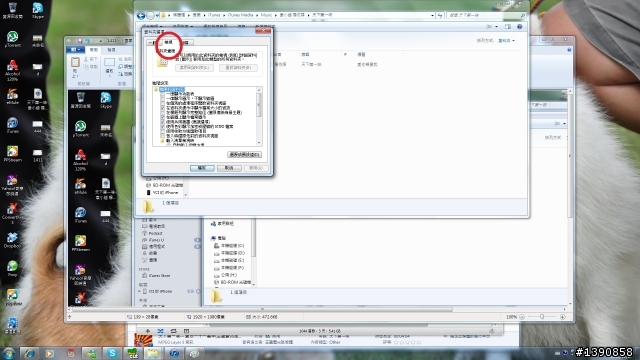The height and width of the screenshot is (360, 640).
Task: Collapse the top folder node in advanced settings
Action: (x=156, y=89)
